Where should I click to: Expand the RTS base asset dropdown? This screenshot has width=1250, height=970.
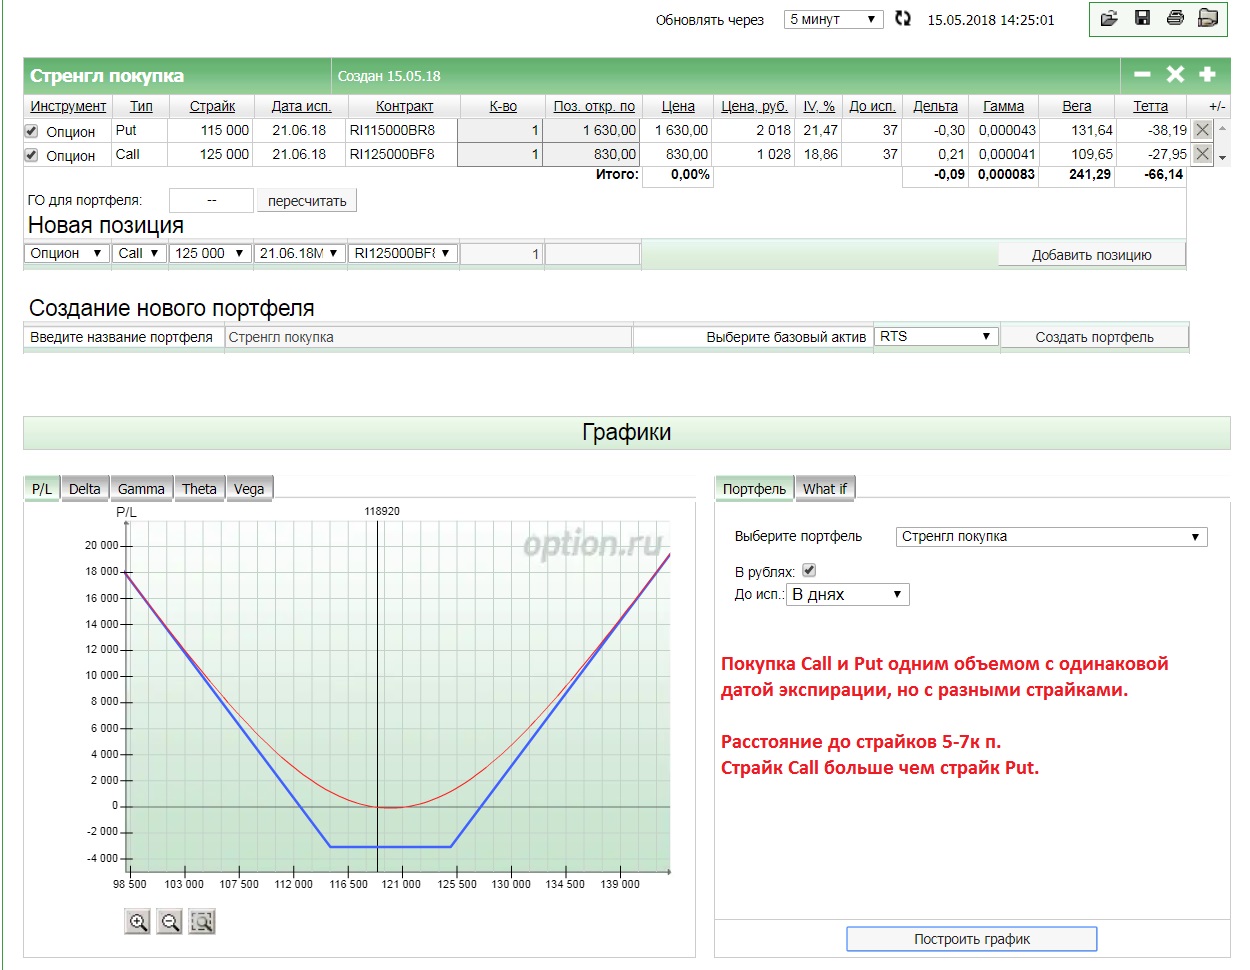click(936, 337)
